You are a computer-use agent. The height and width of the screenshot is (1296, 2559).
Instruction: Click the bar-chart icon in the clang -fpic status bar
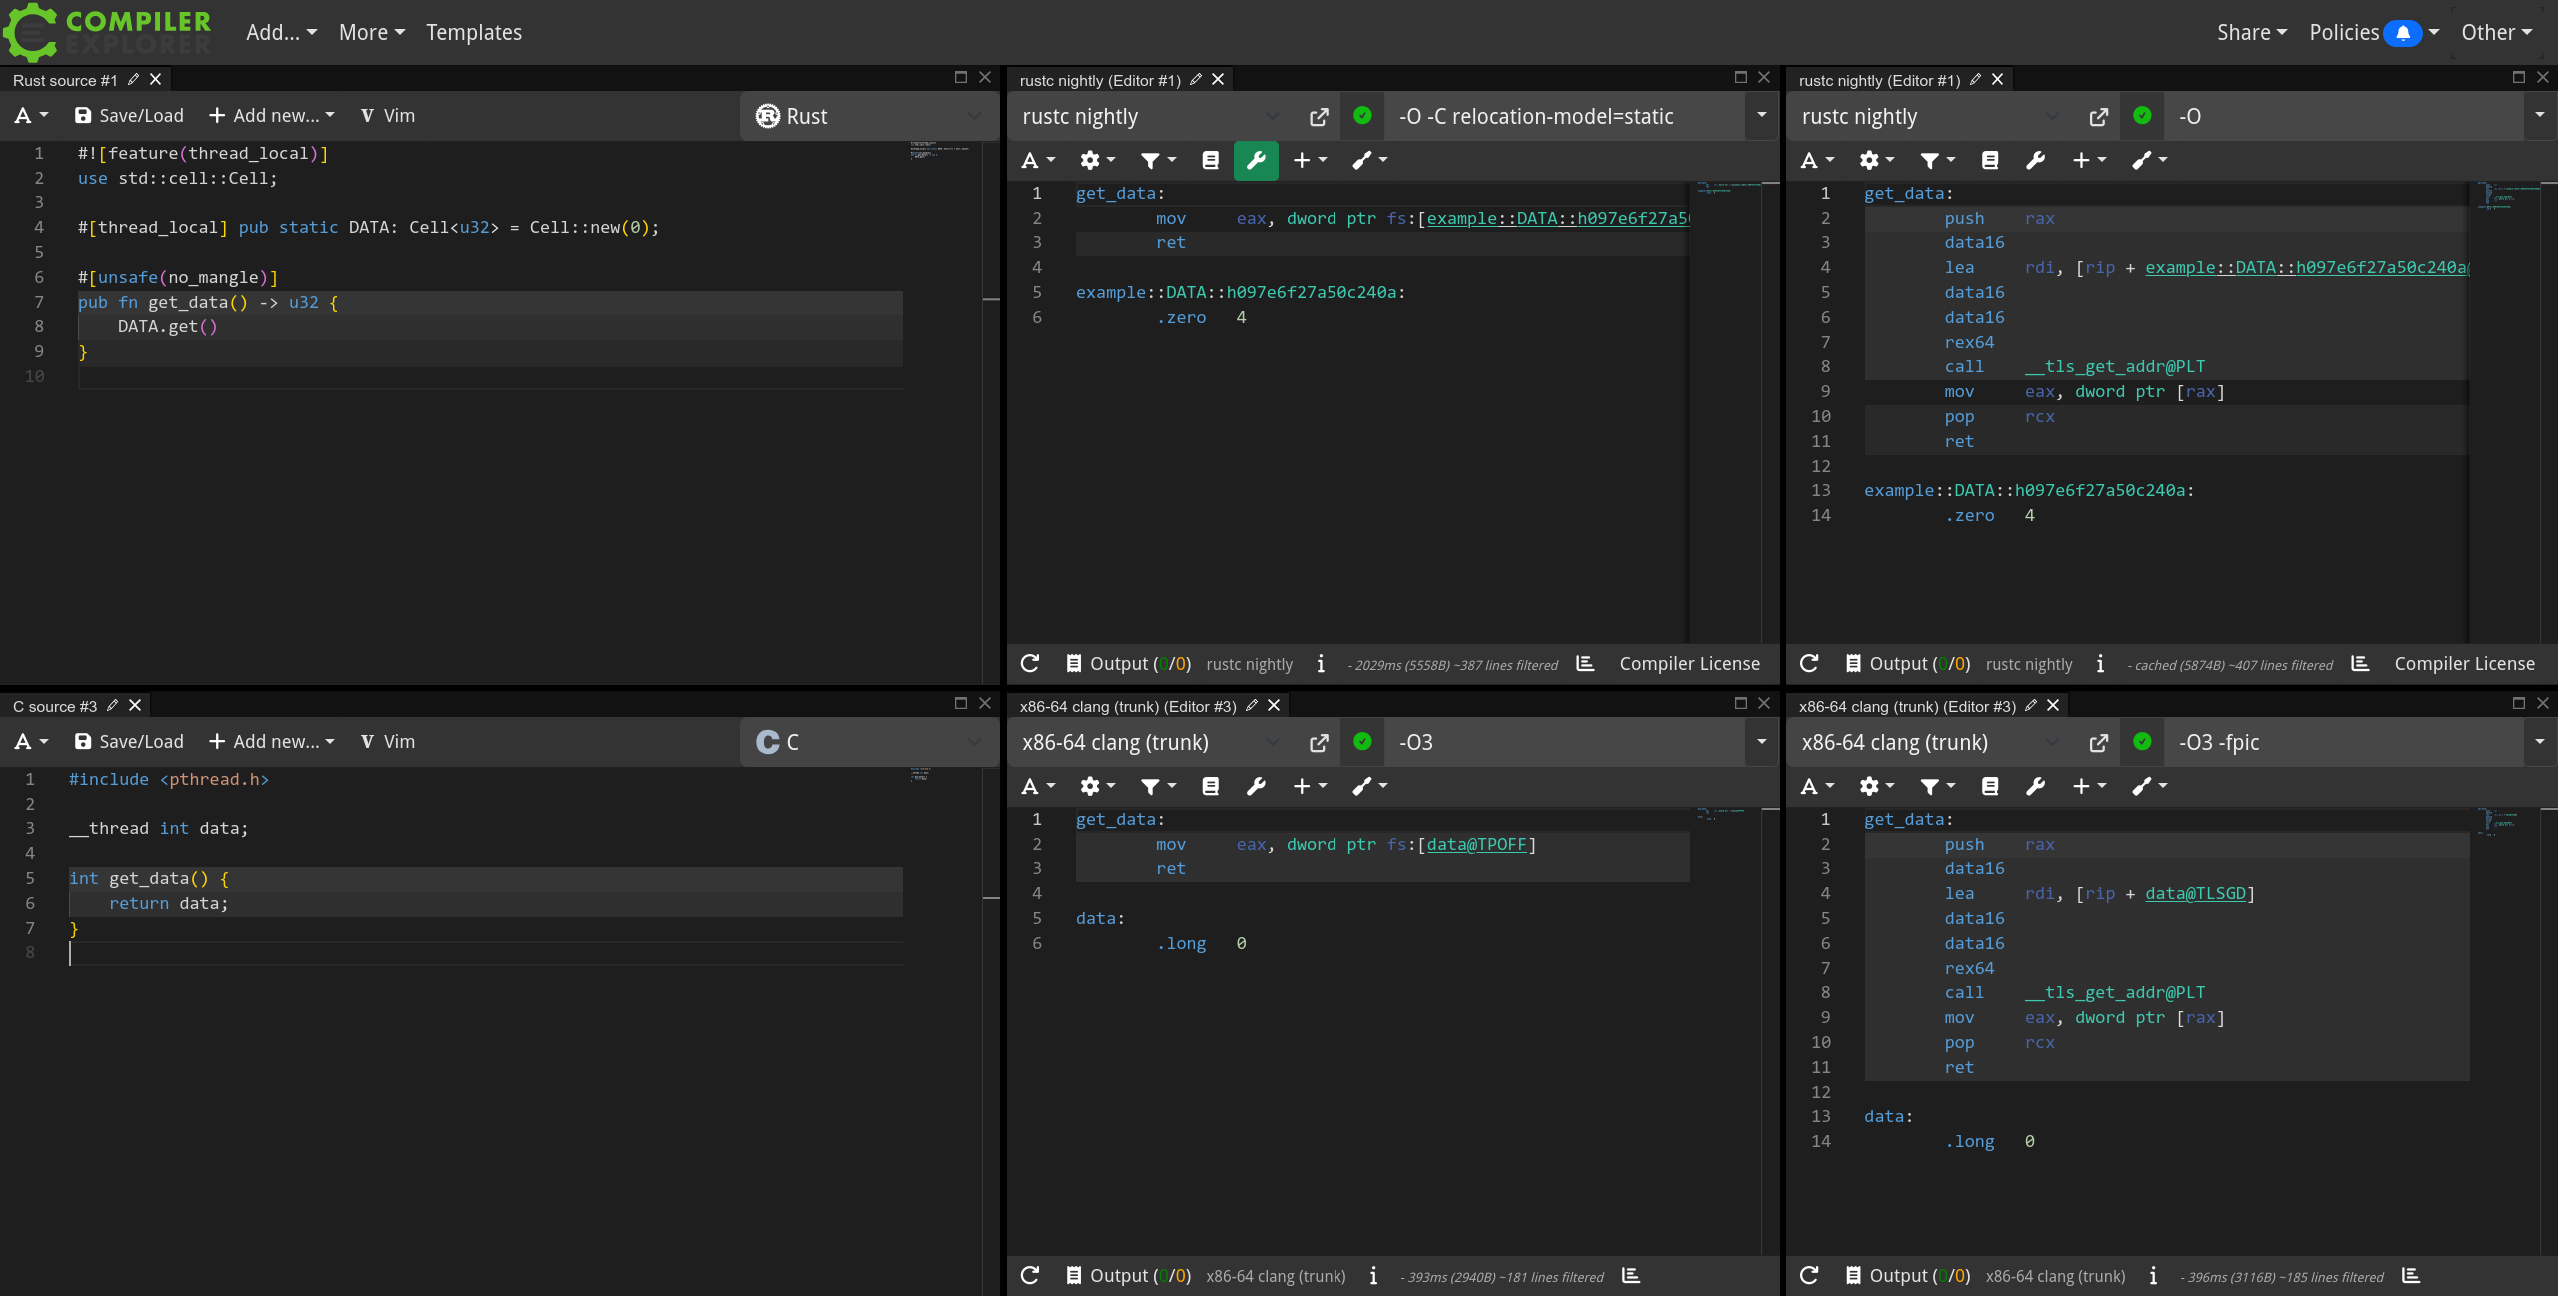pyautogui.click(x=2411, y=1275)
